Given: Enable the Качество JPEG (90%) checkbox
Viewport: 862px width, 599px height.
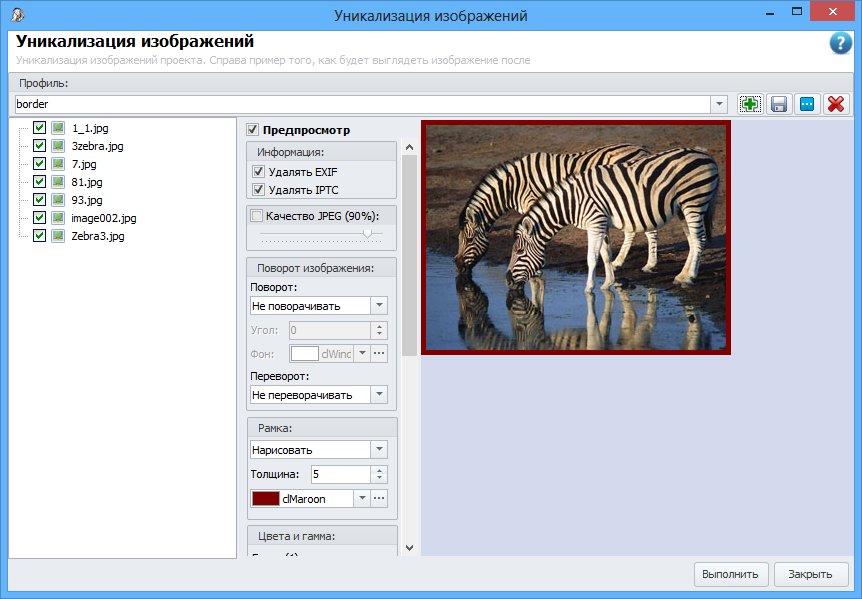Looking at the screenshot, I should 257,215.
